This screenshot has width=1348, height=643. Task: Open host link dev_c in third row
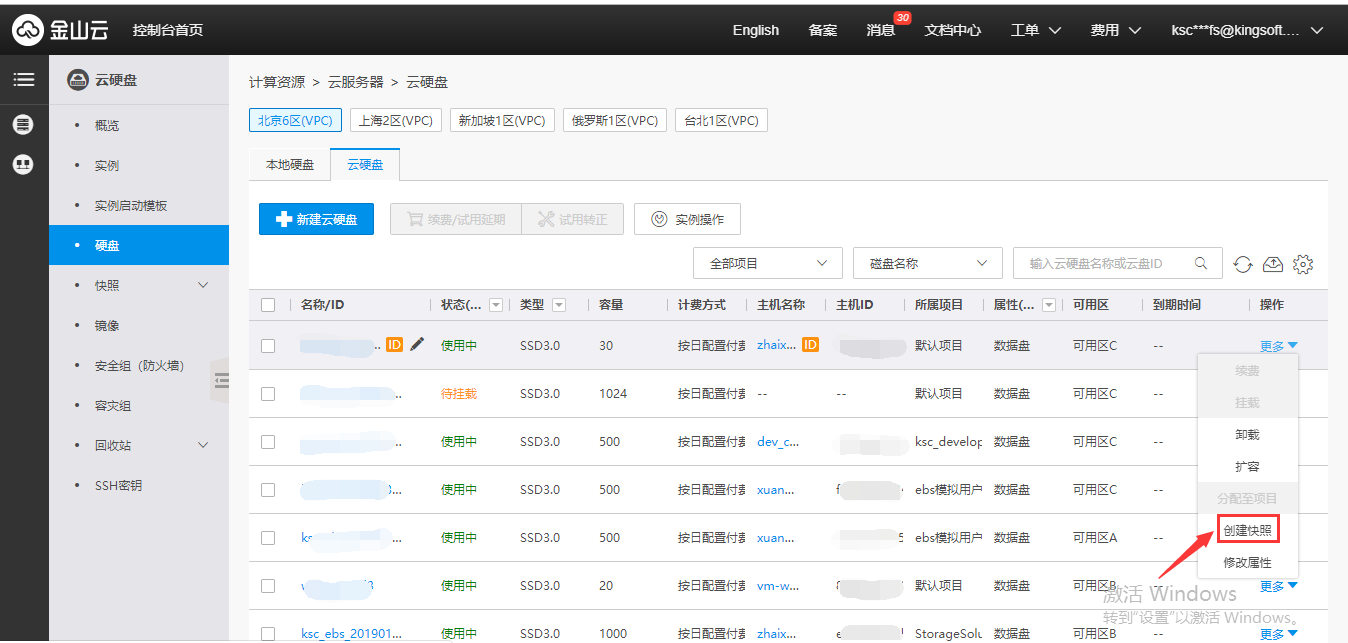(x=779, y=441)
